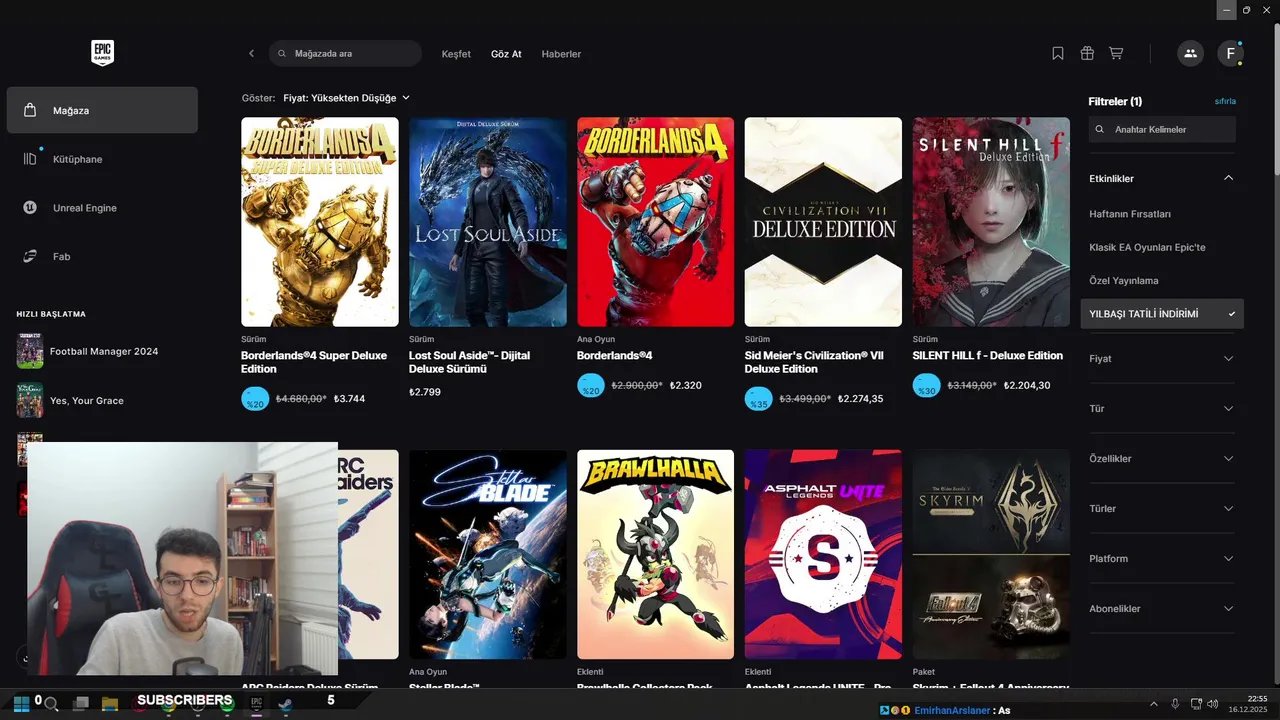
Task: Open the Epic Games logo home
Action: (x=102, y=53)
